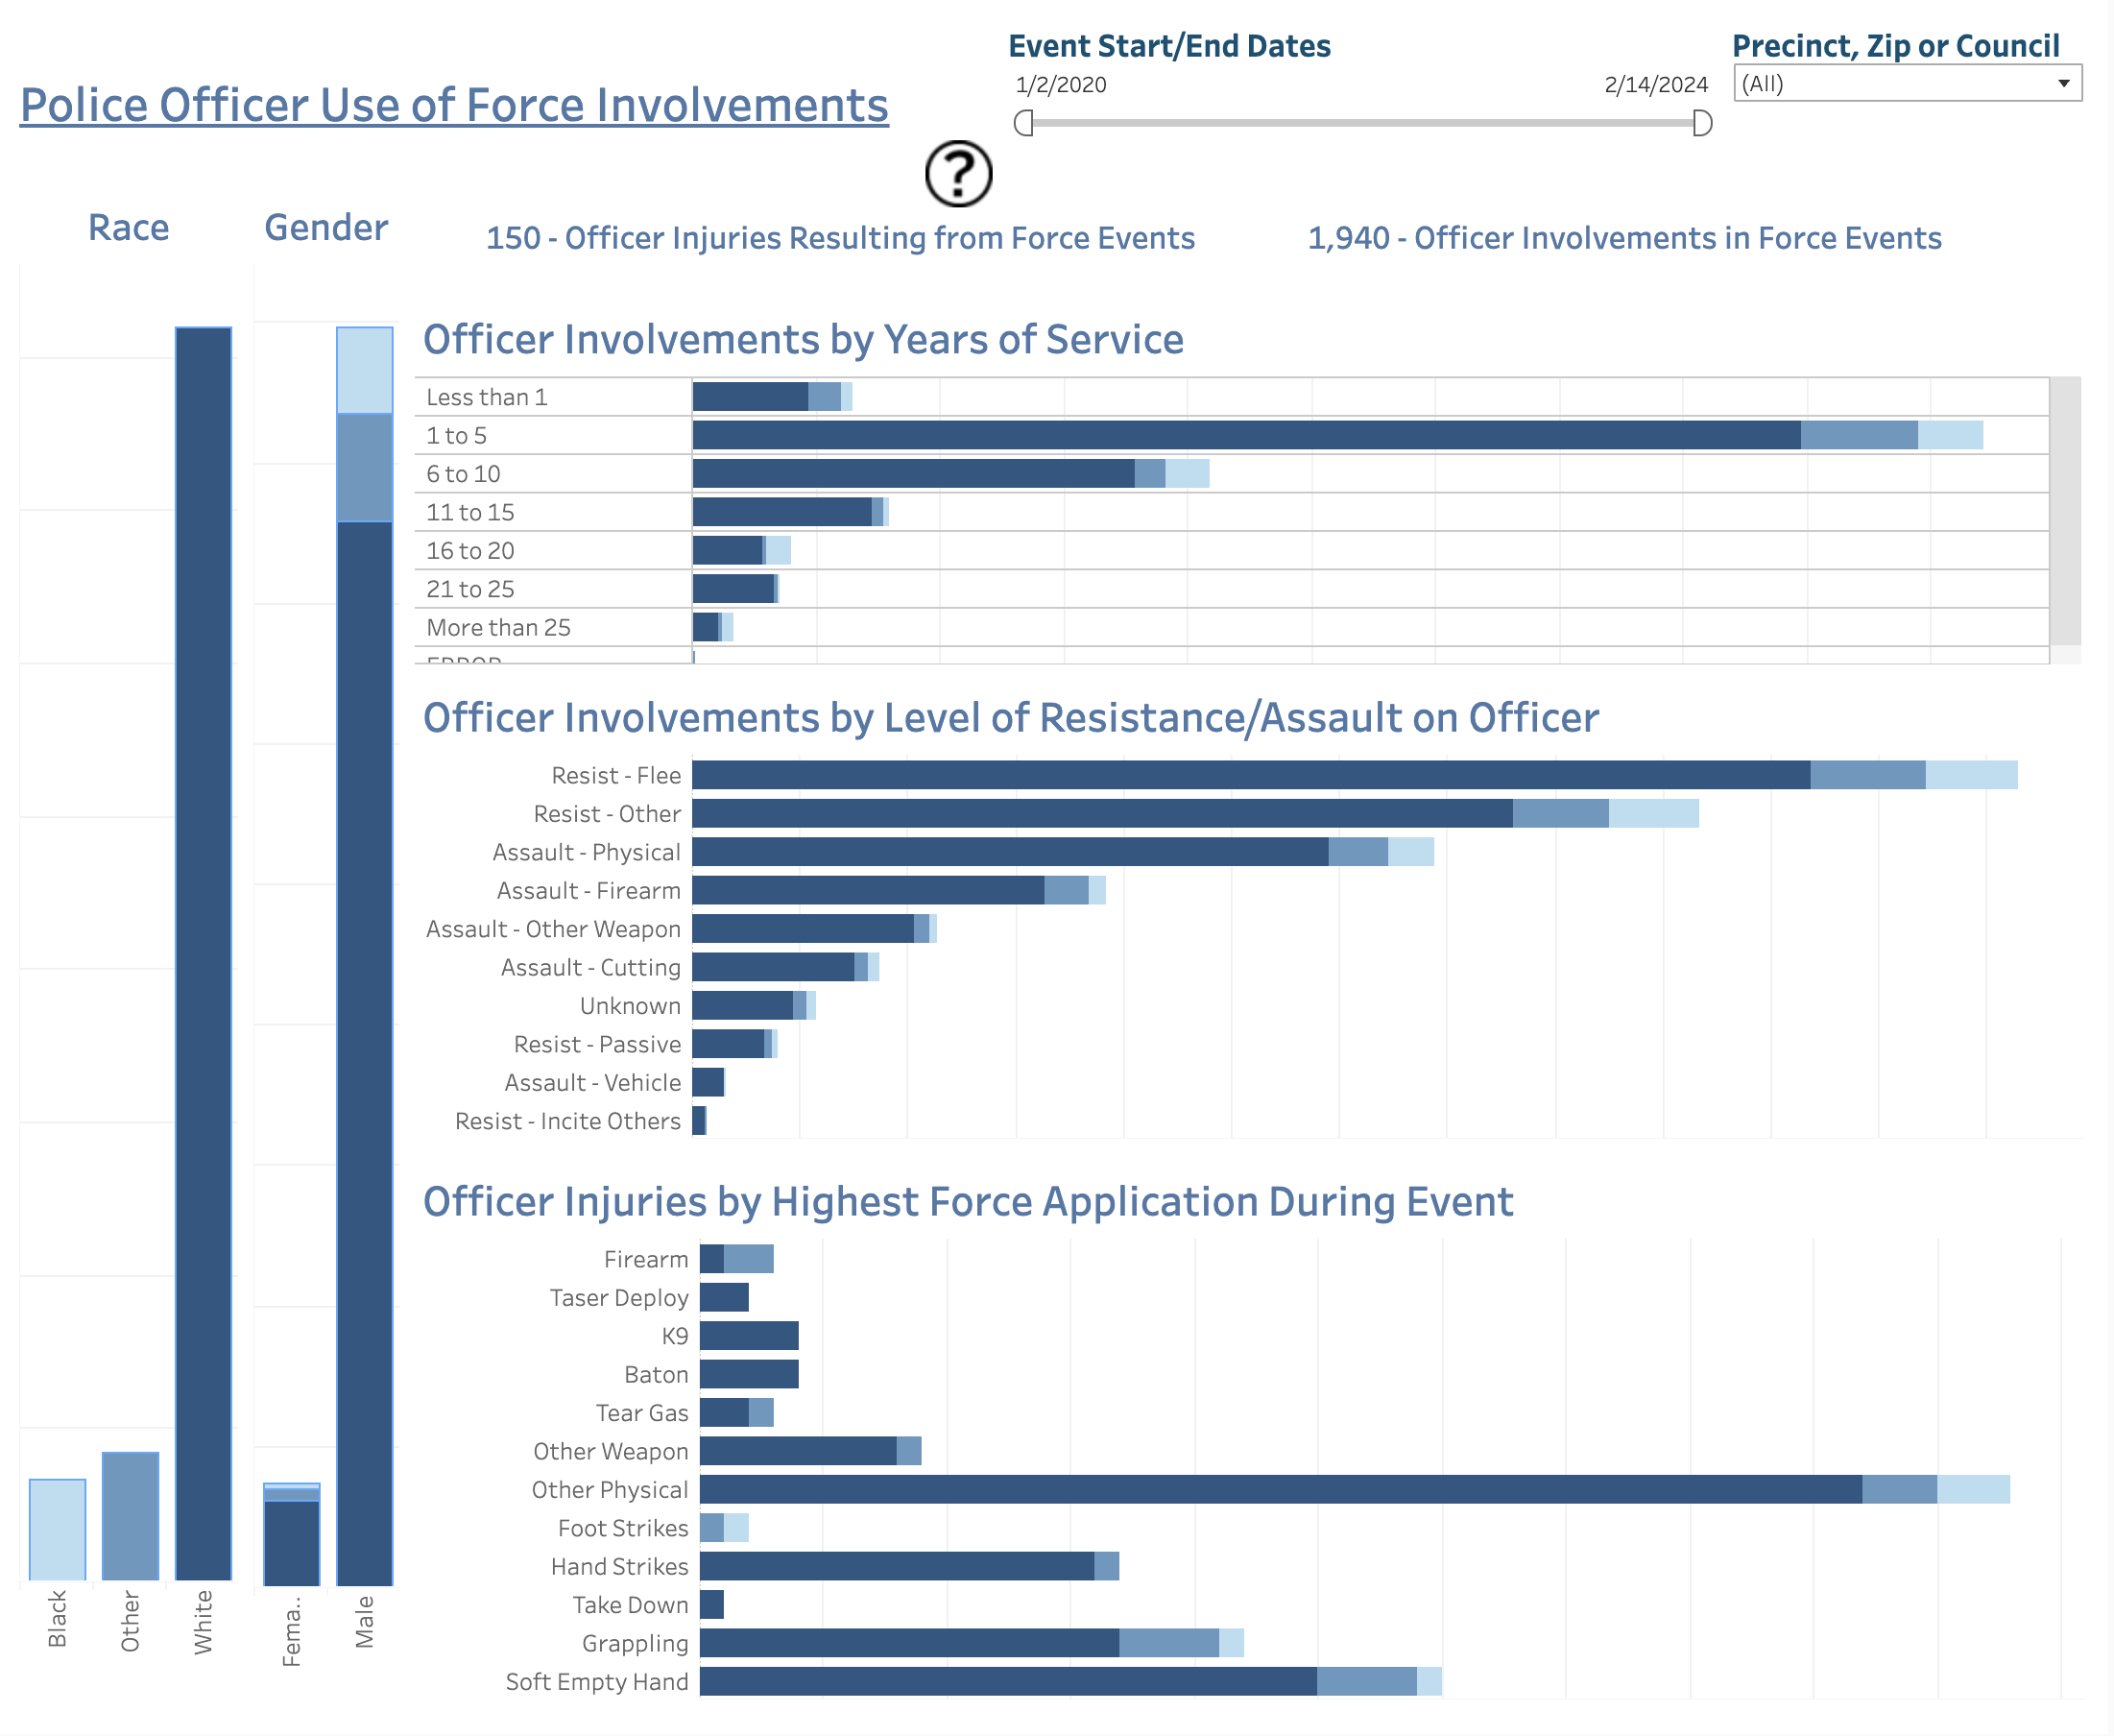The image size is (2114, 1736).
Task: Click the 2/14/2024 end date field
Action: coord(1655,85)
